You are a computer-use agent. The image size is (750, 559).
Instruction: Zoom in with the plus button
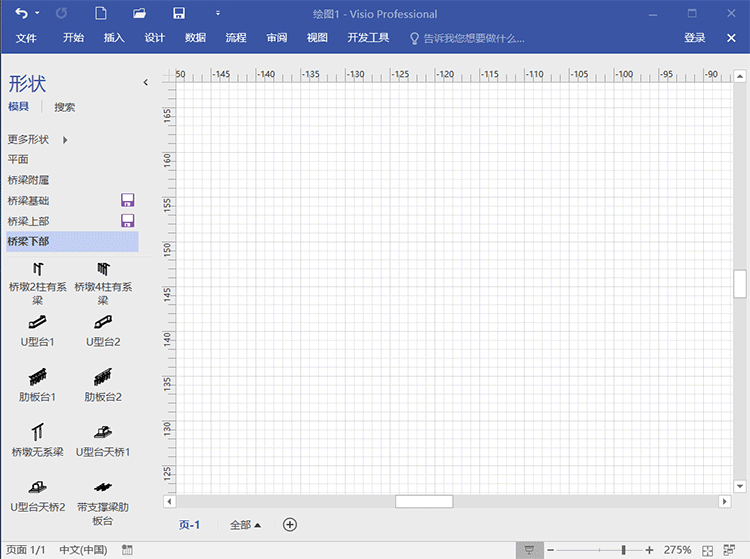pyautogui.click(x=649, y=550)
